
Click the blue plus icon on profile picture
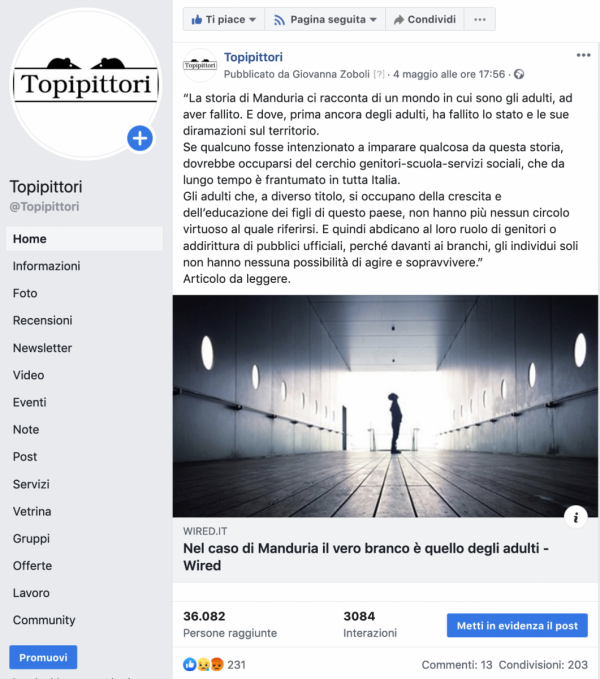tap(140, 139)
